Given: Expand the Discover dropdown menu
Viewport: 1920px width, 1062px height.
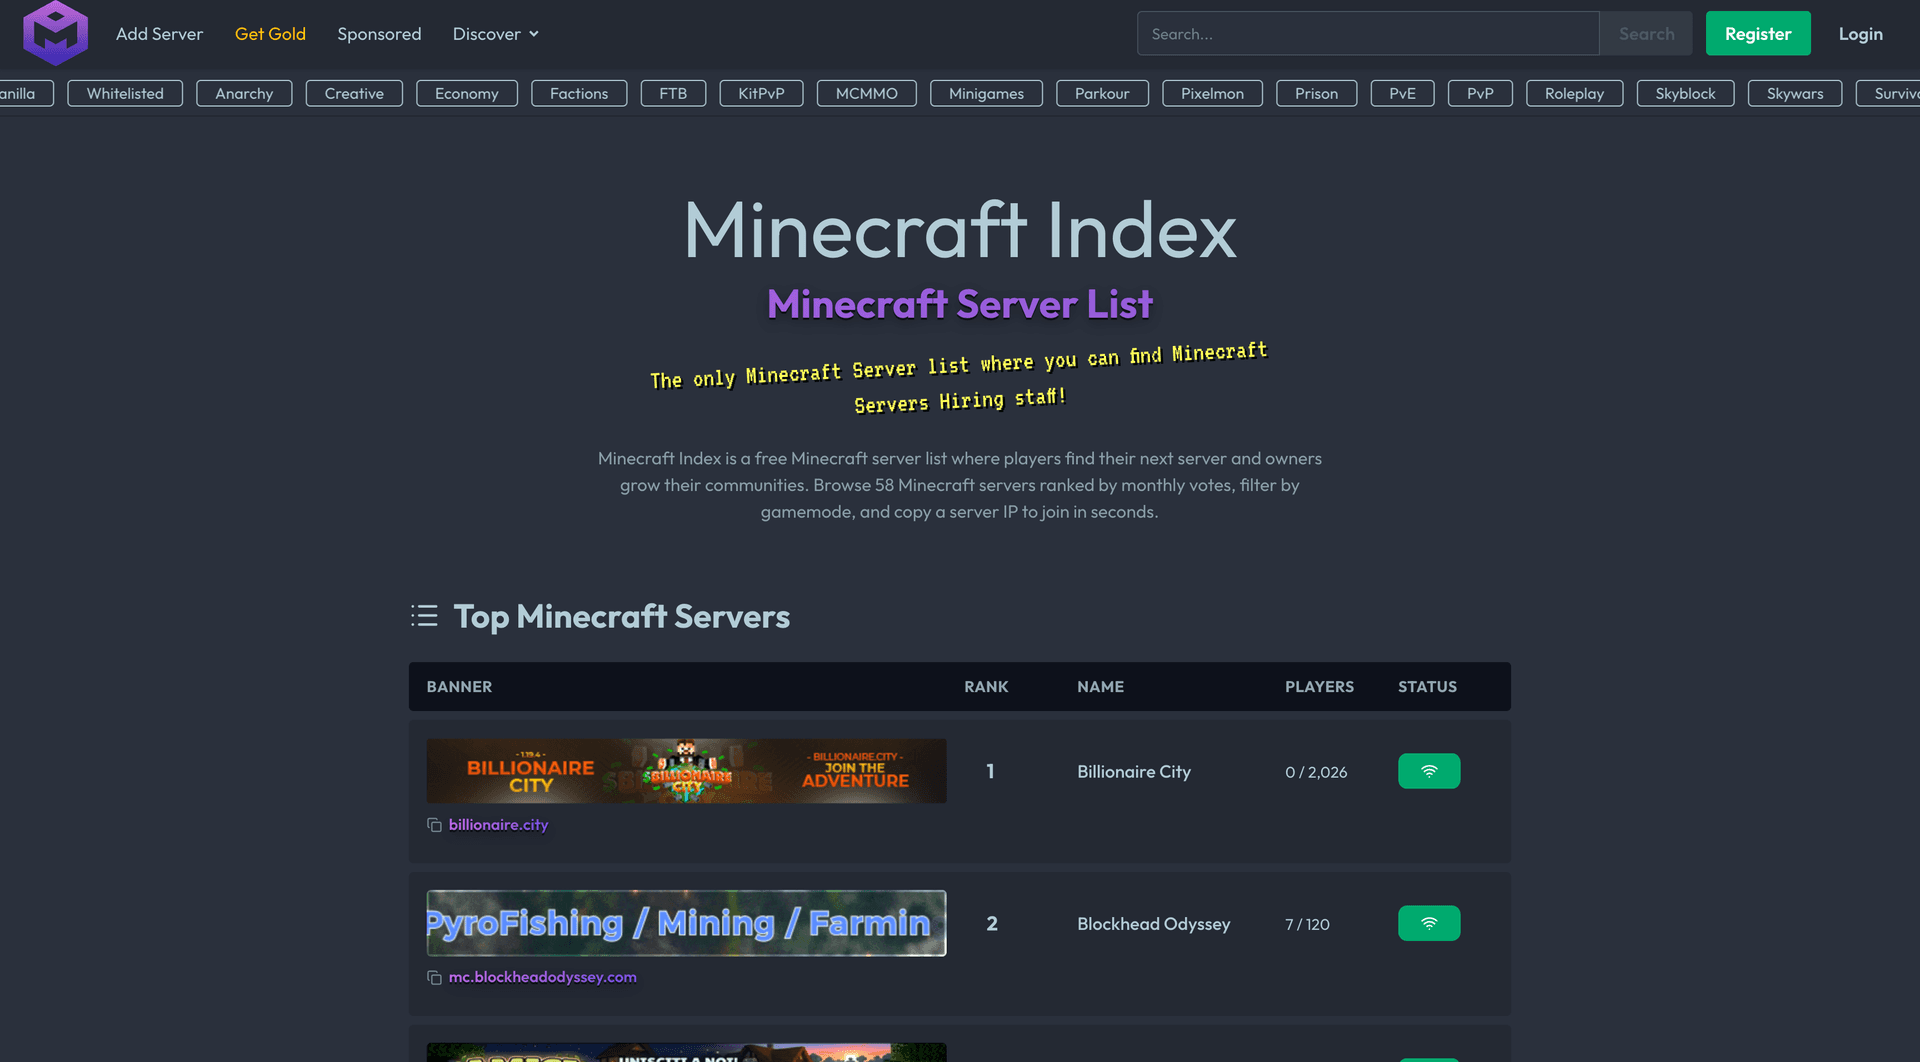Looking at the screenshot, I should pos(496,34).
